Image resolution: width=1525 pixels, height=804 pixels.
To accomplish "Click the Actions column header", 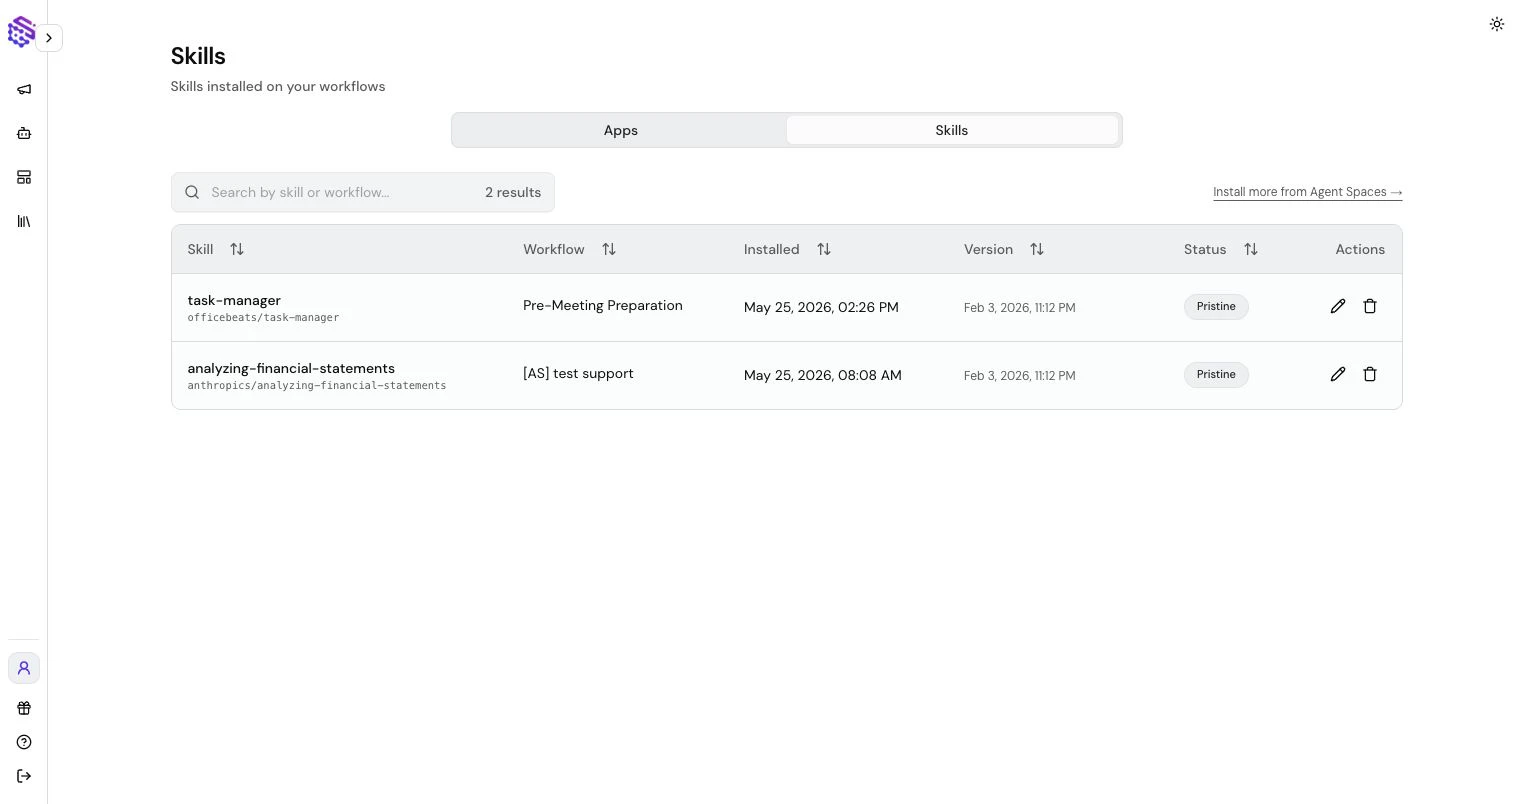I will tap(1360, 249).
